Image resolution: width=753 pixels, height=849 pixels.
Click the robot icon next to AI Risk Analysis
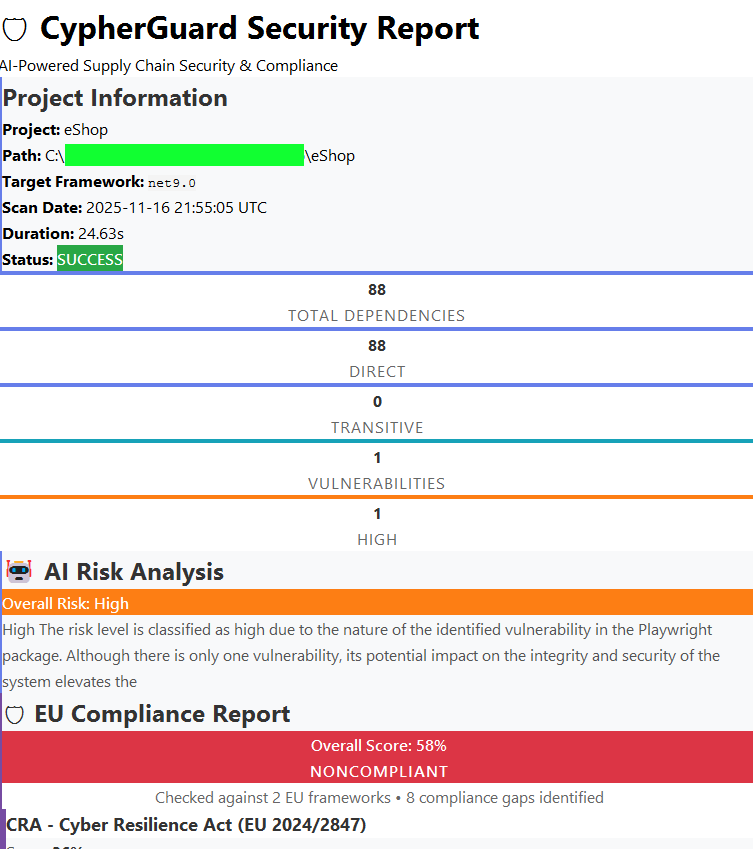click(x=19, y=572)
